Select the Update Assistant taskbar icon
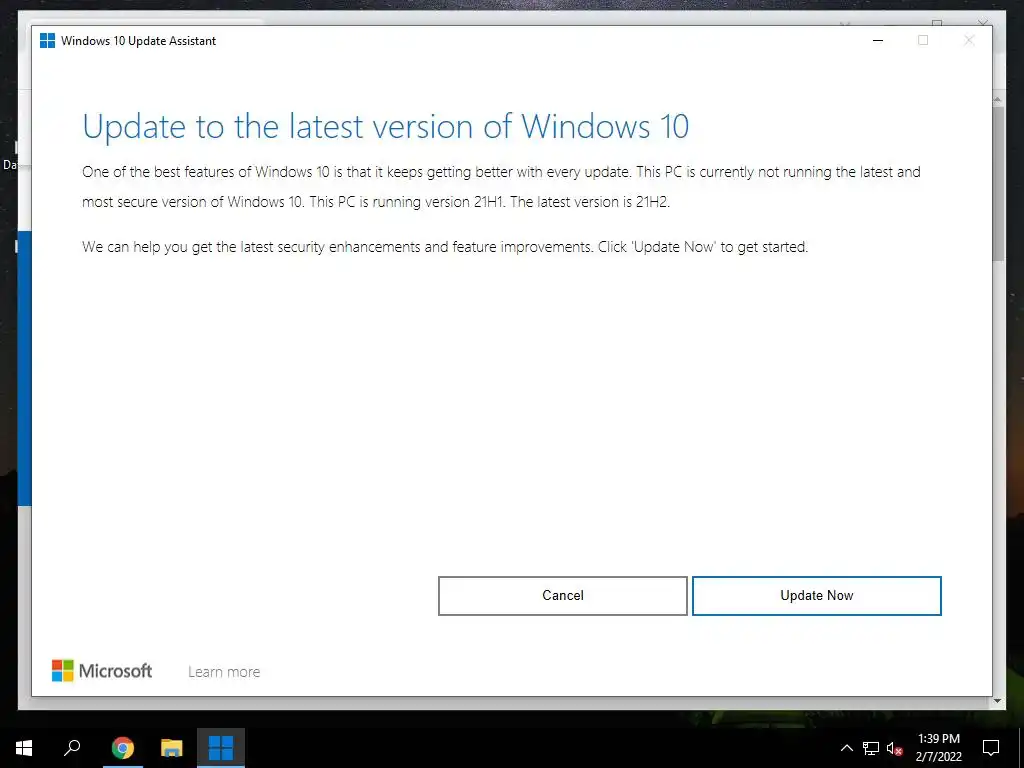Screen dimensions: 1024x768 click(x=221, y=748)
